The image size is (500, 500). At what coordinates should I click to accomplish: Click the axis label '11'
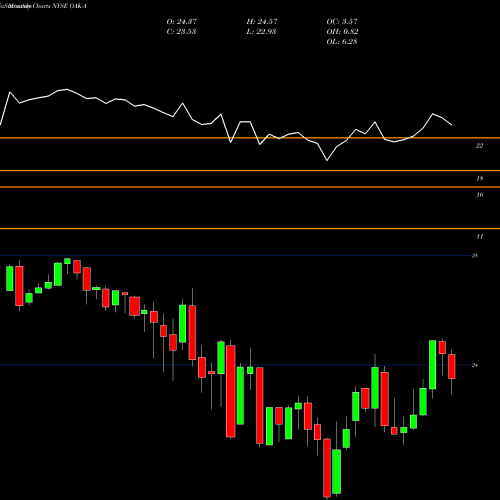point(479,237)
